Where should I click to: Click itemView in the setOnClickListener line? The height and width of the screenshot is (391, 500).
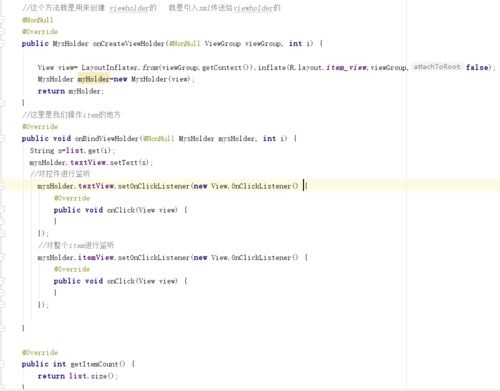[x=97, y=258]
